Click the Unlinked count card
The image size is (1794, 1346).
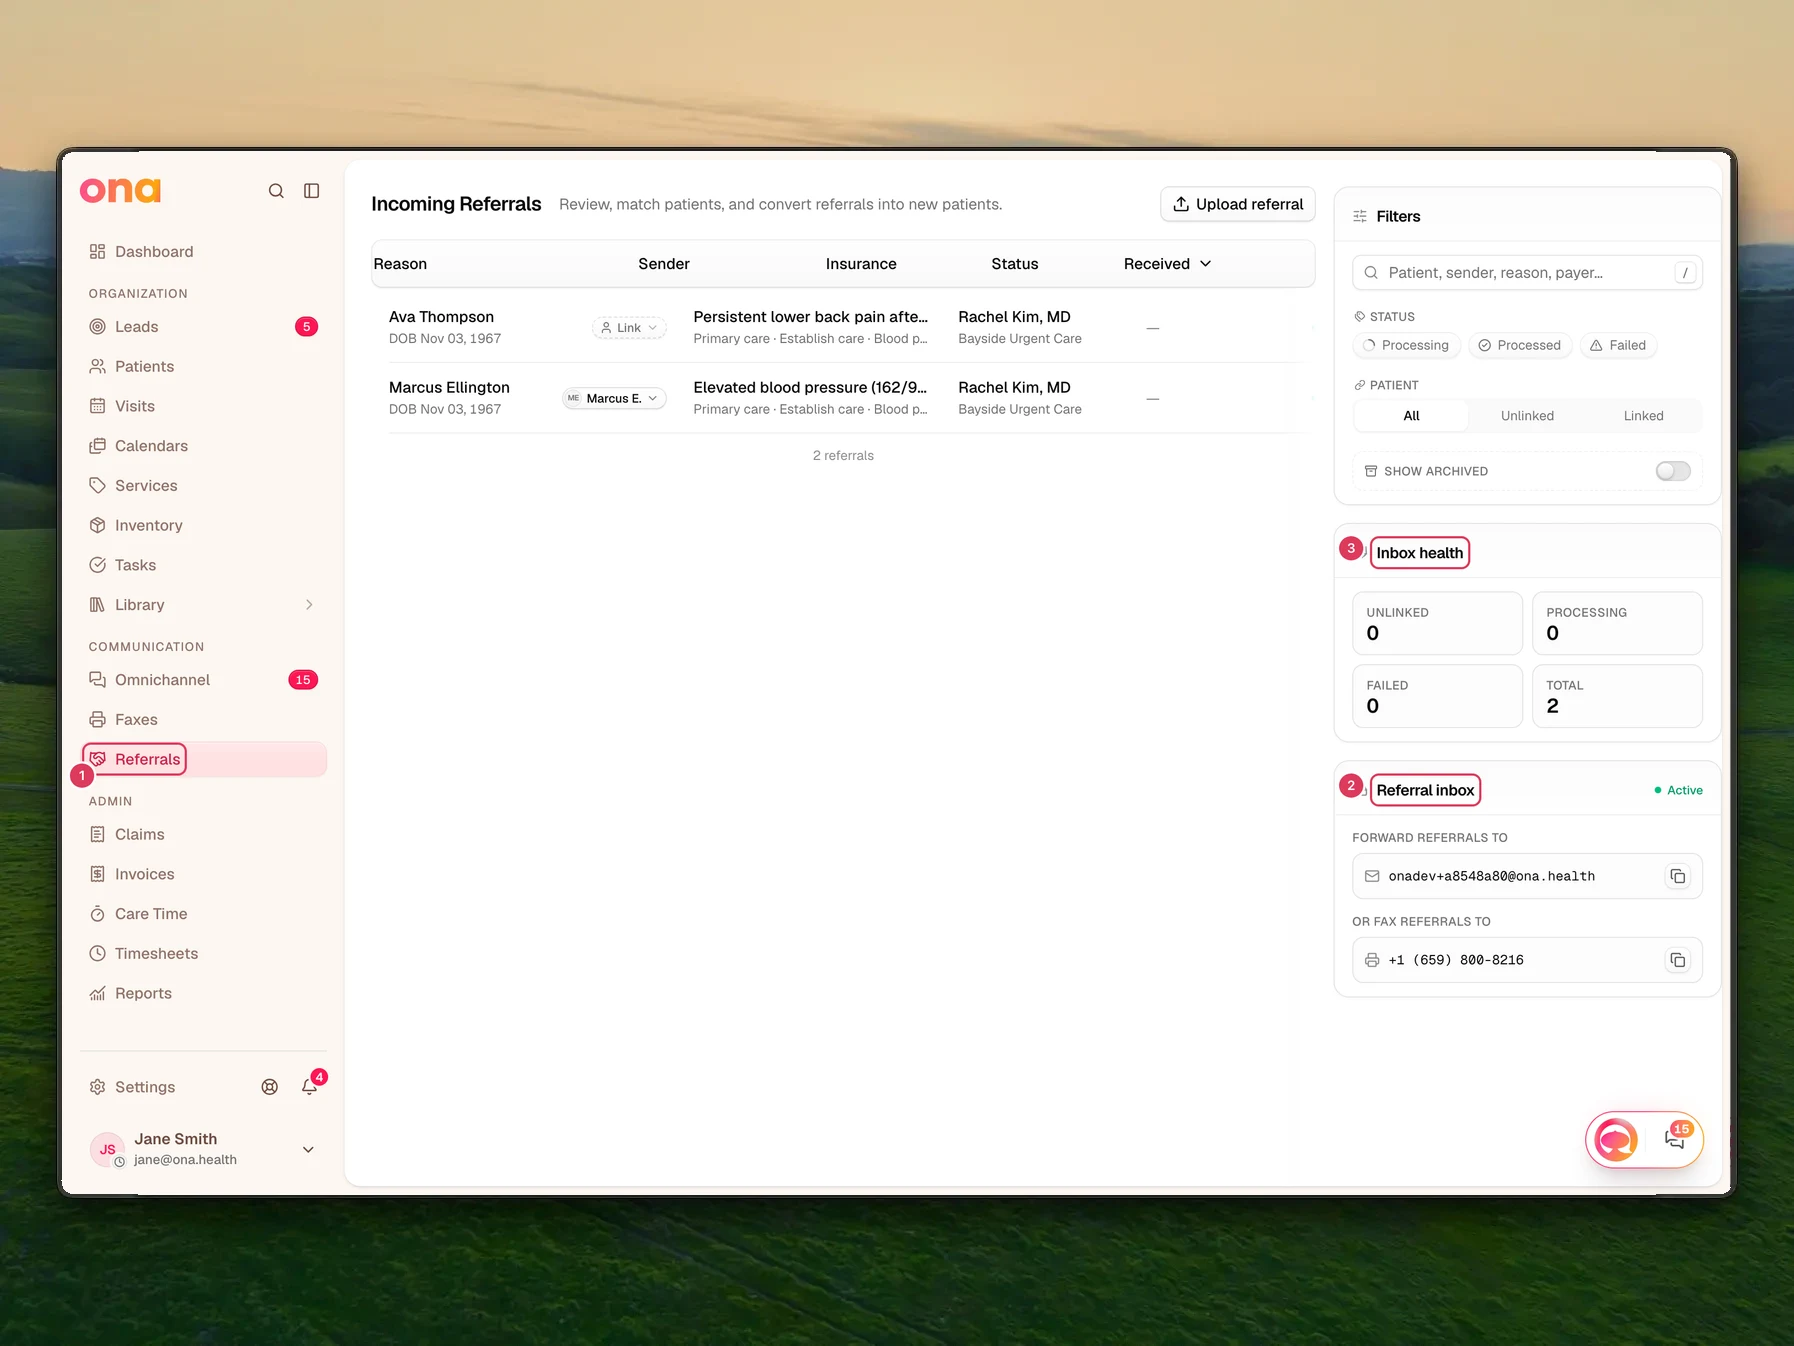point(1437,624)
